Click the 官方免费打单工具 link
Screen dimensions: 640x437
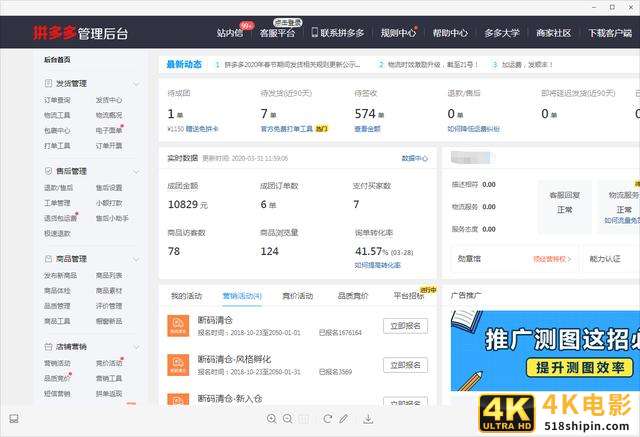coord(287,129)
